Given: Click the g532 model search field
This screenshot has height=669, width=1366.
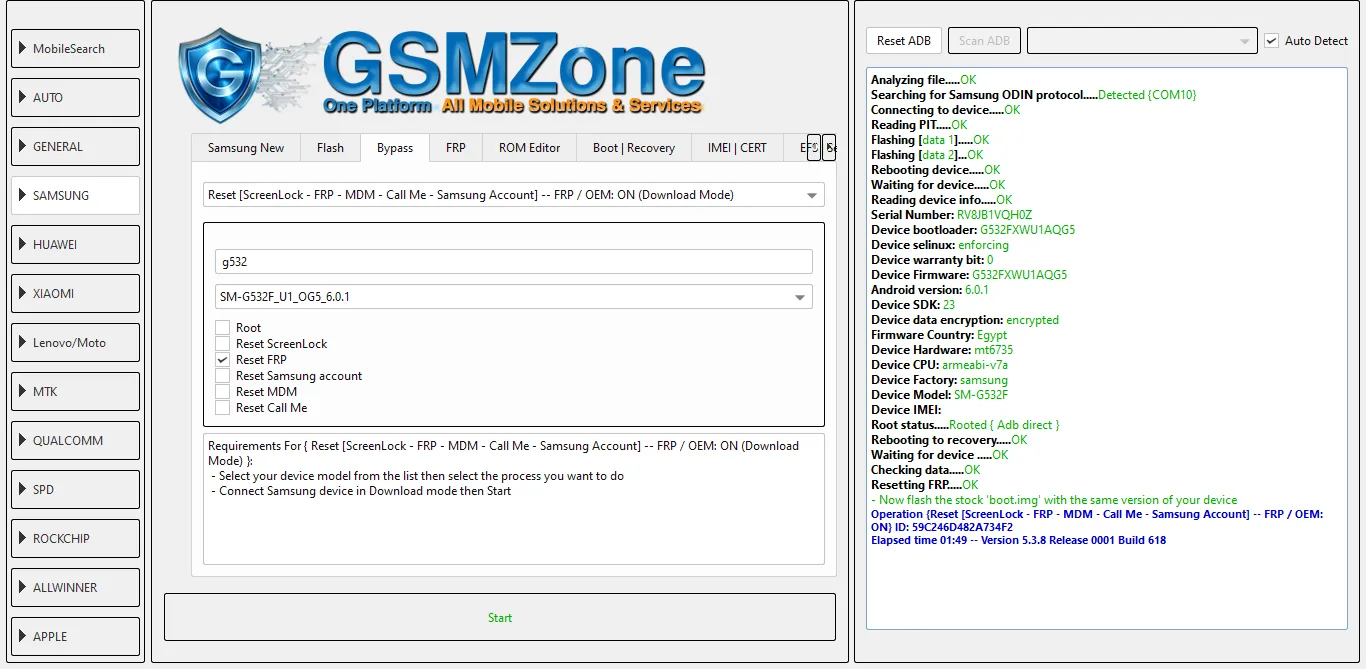Looking at the screenshot, I should (513, 262).
